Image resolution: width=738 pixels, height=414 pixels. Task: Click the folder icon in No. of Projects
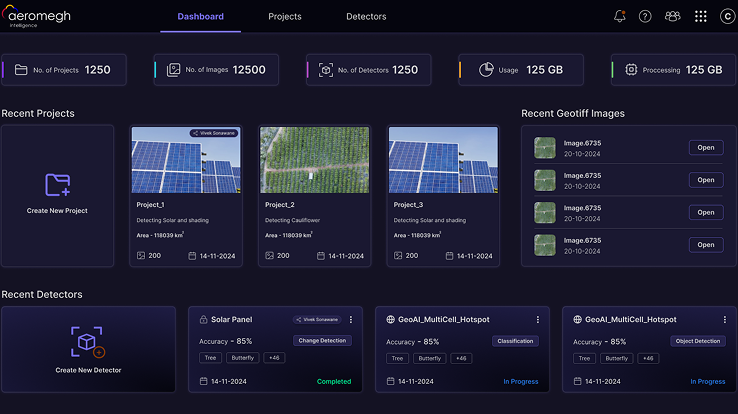(21, 70)
